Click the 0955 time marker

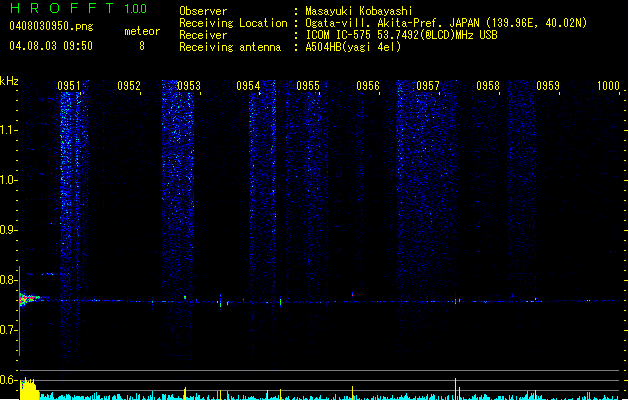click(308, 86)
